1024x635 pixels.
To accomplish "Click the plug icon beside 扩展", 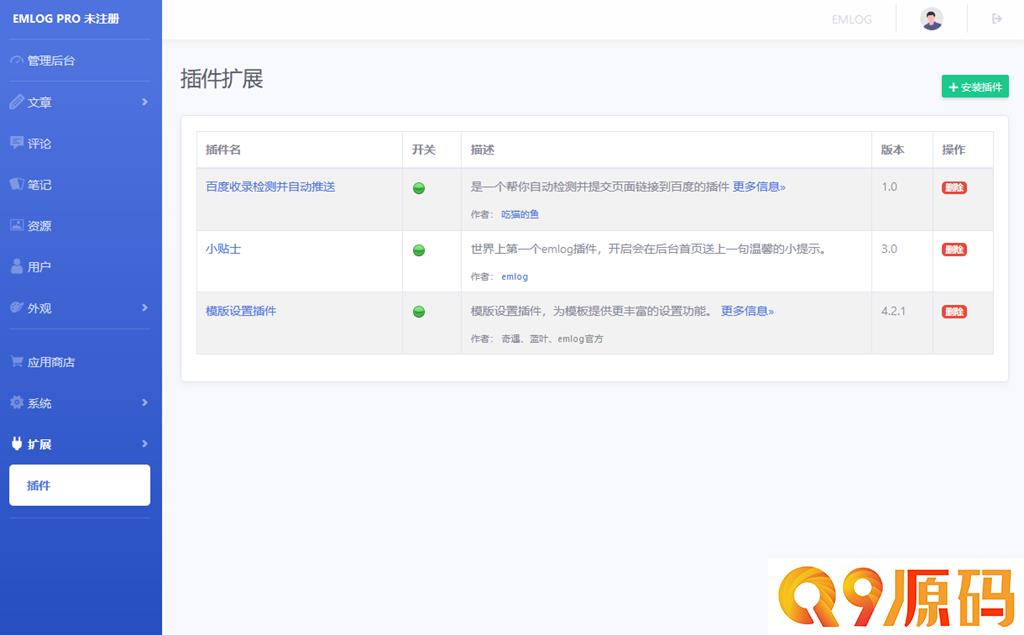I will 17,444.
